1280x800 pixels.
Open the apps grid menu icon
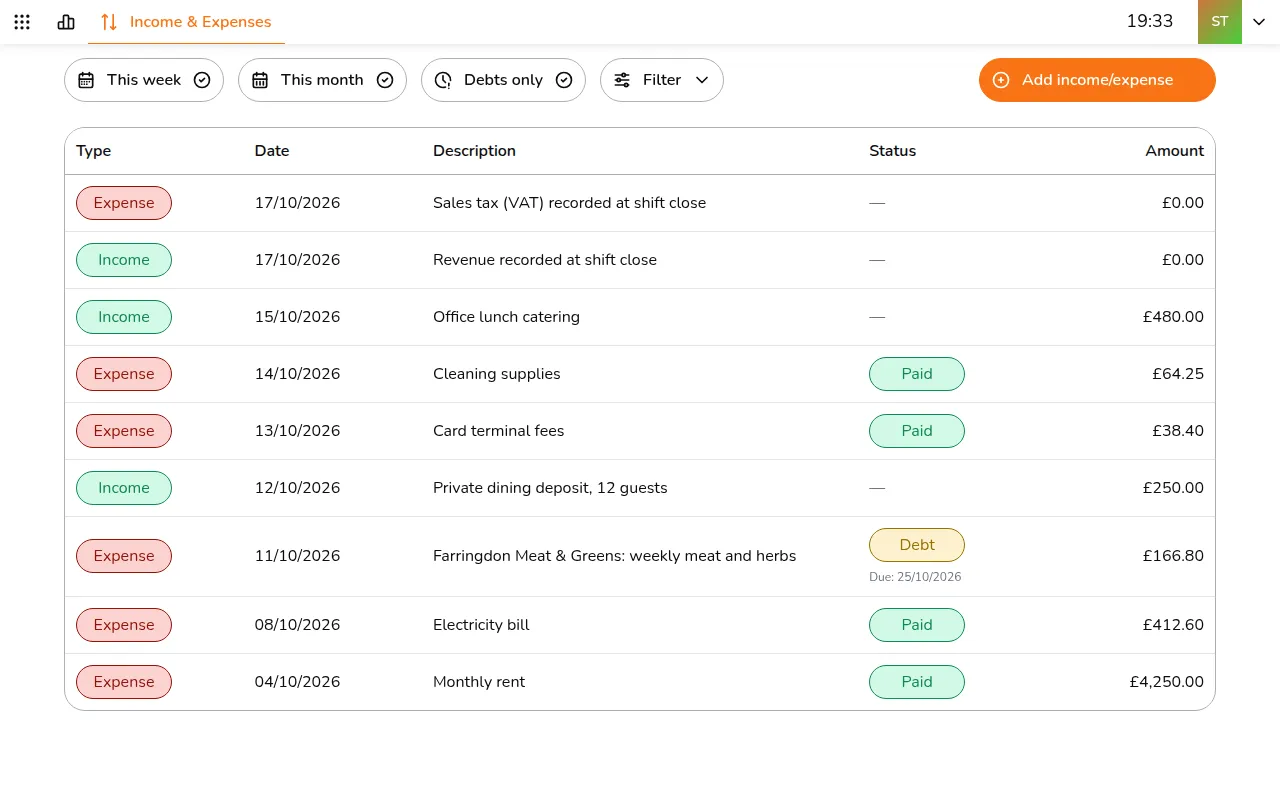22,22
